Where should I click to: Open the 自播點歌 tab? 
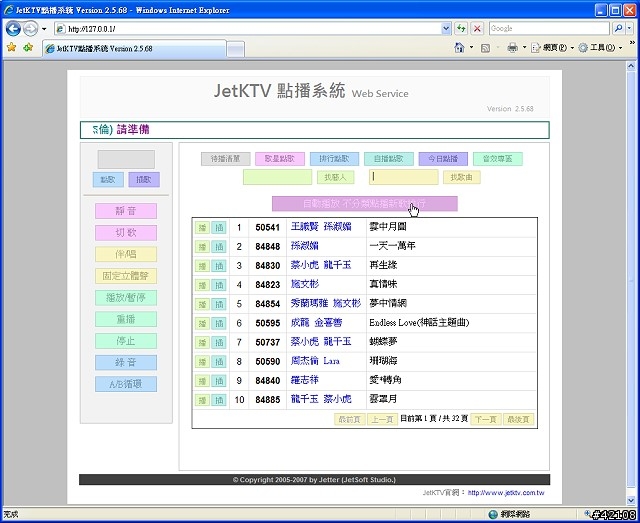click(389, 159)
